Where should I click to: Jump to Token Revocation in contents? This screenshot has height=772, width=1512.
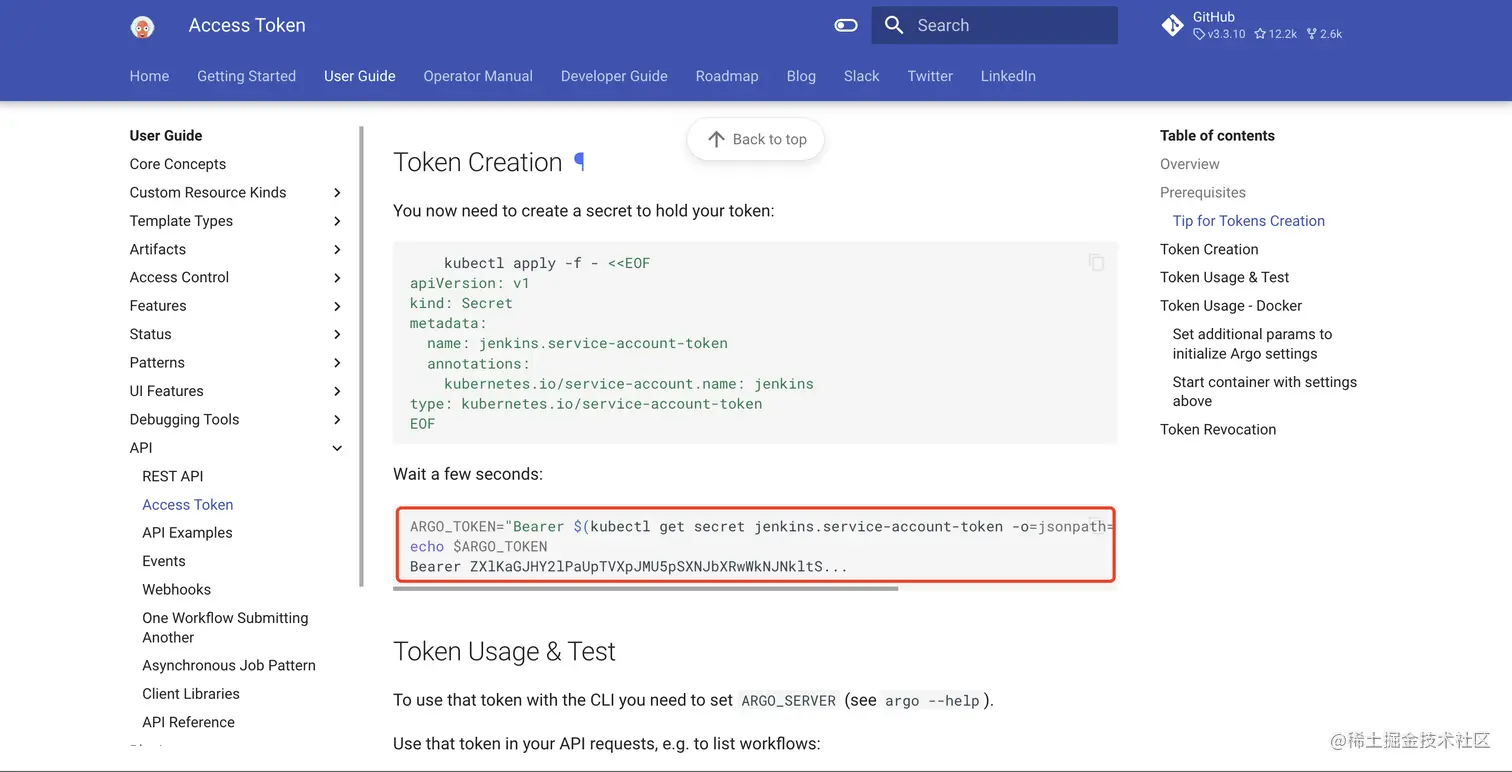pos(1218,429)
